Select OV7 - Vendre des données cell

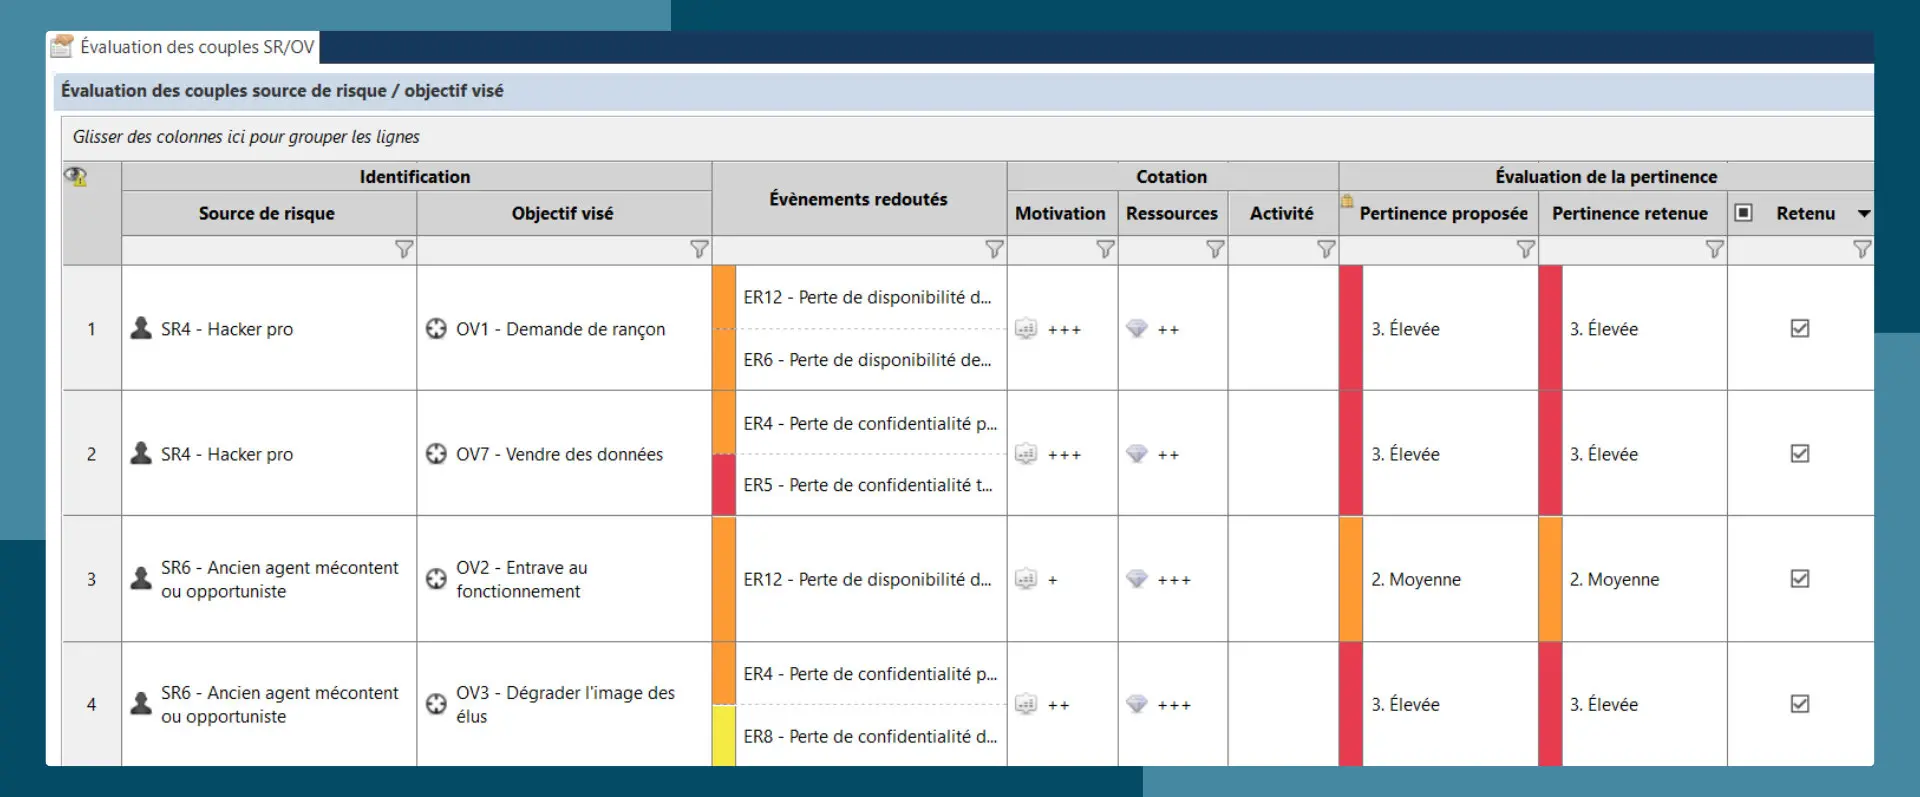click(564, 454)
